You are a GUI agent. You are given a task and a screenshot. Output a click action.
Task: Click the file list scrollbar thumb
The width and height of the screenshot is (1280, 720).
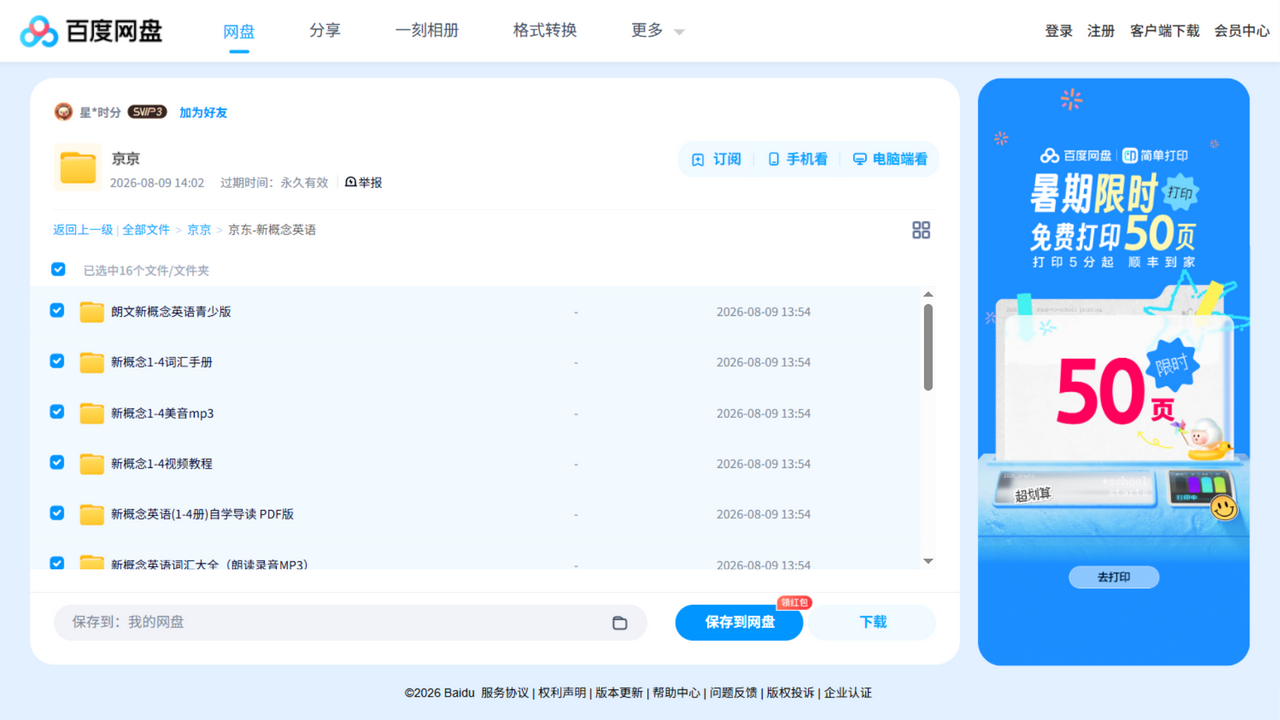[x=928, y=347]
